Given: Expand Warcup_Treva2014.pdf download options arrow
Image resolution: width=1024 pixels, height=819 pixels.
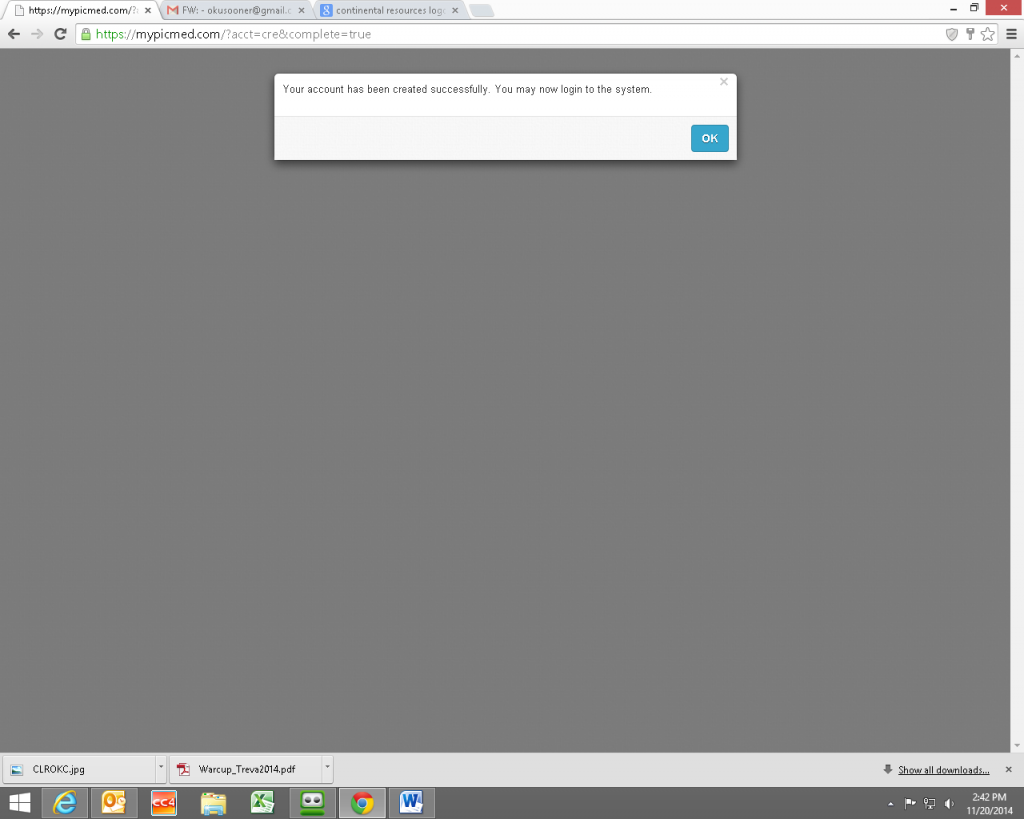Looking at the screenshot, I should 327,769.
